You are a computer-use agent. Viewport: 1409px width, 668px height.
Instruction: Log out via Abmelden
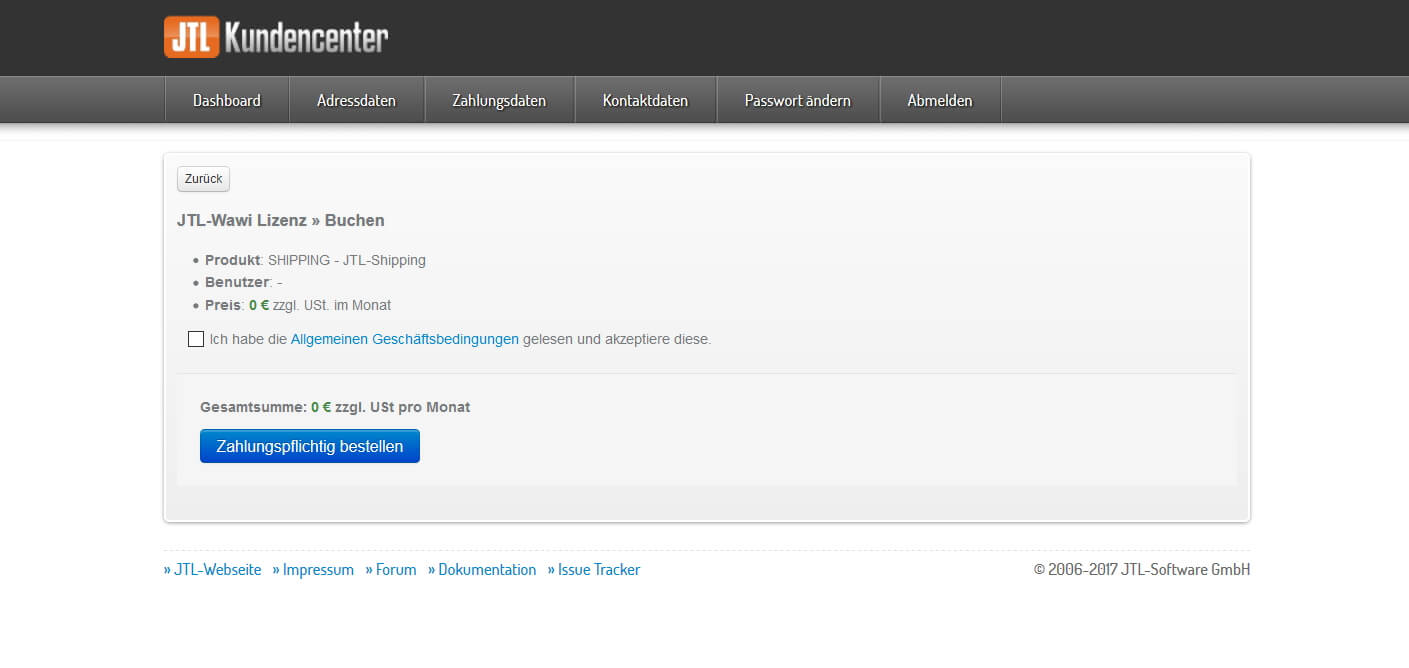tap(939, 100)
